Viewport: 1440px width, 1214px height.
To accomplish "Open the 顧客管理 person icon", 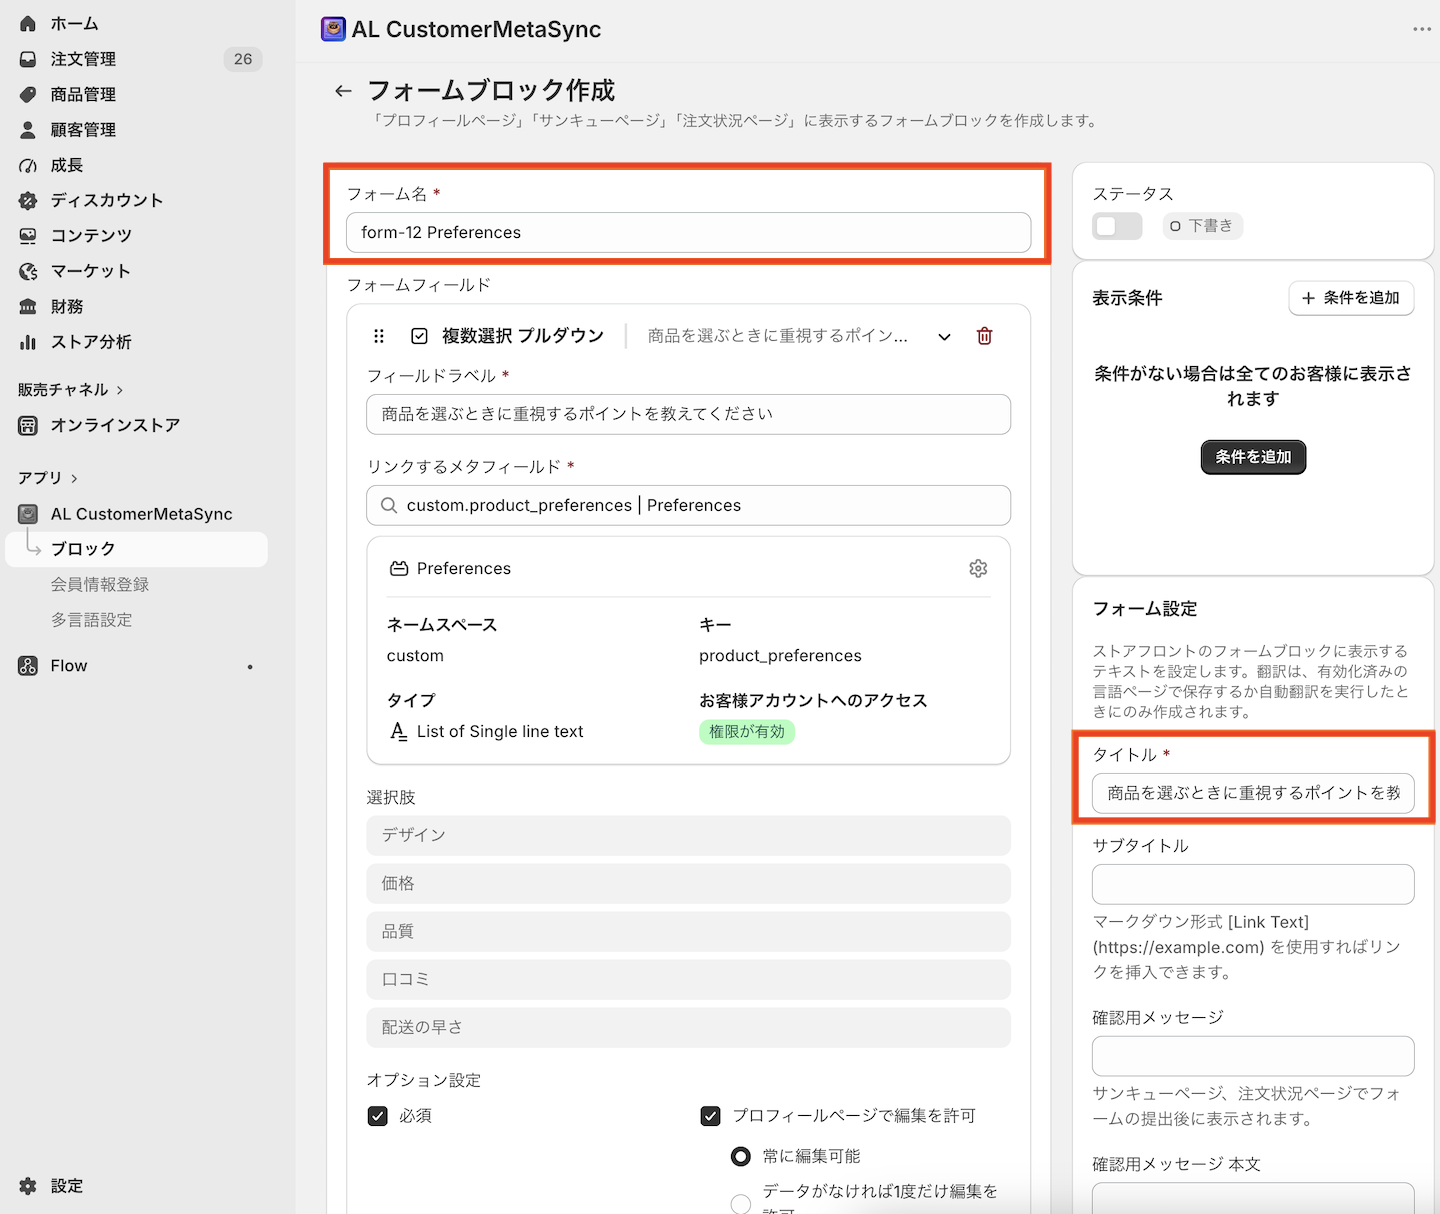I will (28, 130).
